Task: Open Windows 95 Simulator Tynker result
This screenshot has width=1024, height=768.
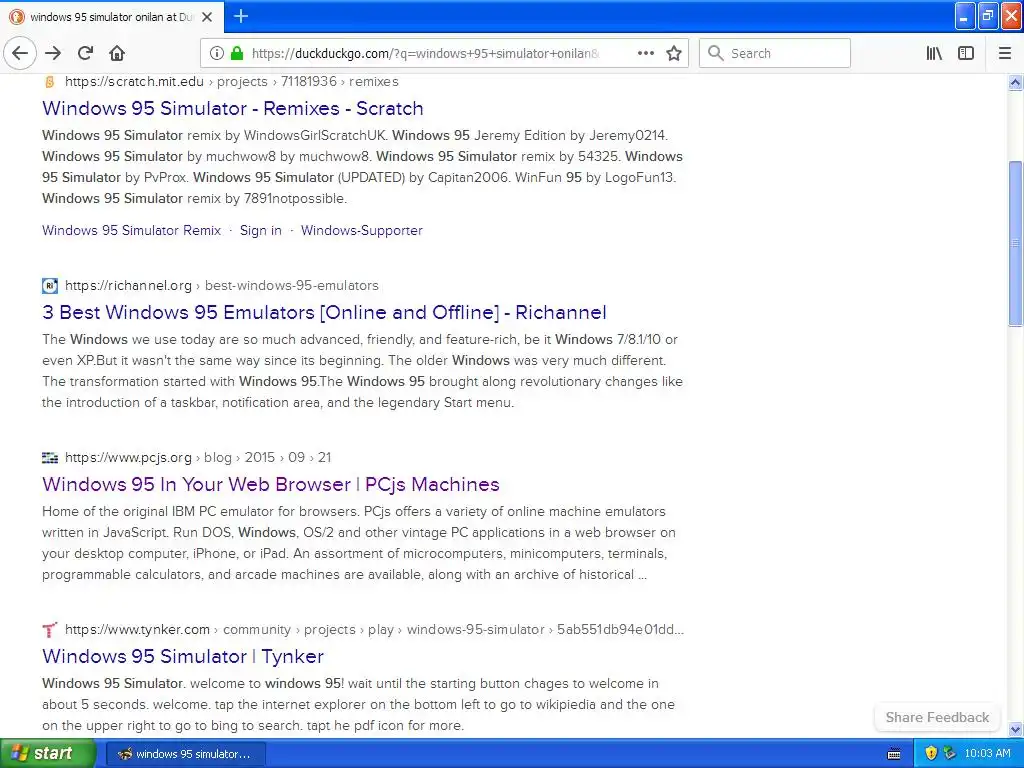Action: coord(183,656)
